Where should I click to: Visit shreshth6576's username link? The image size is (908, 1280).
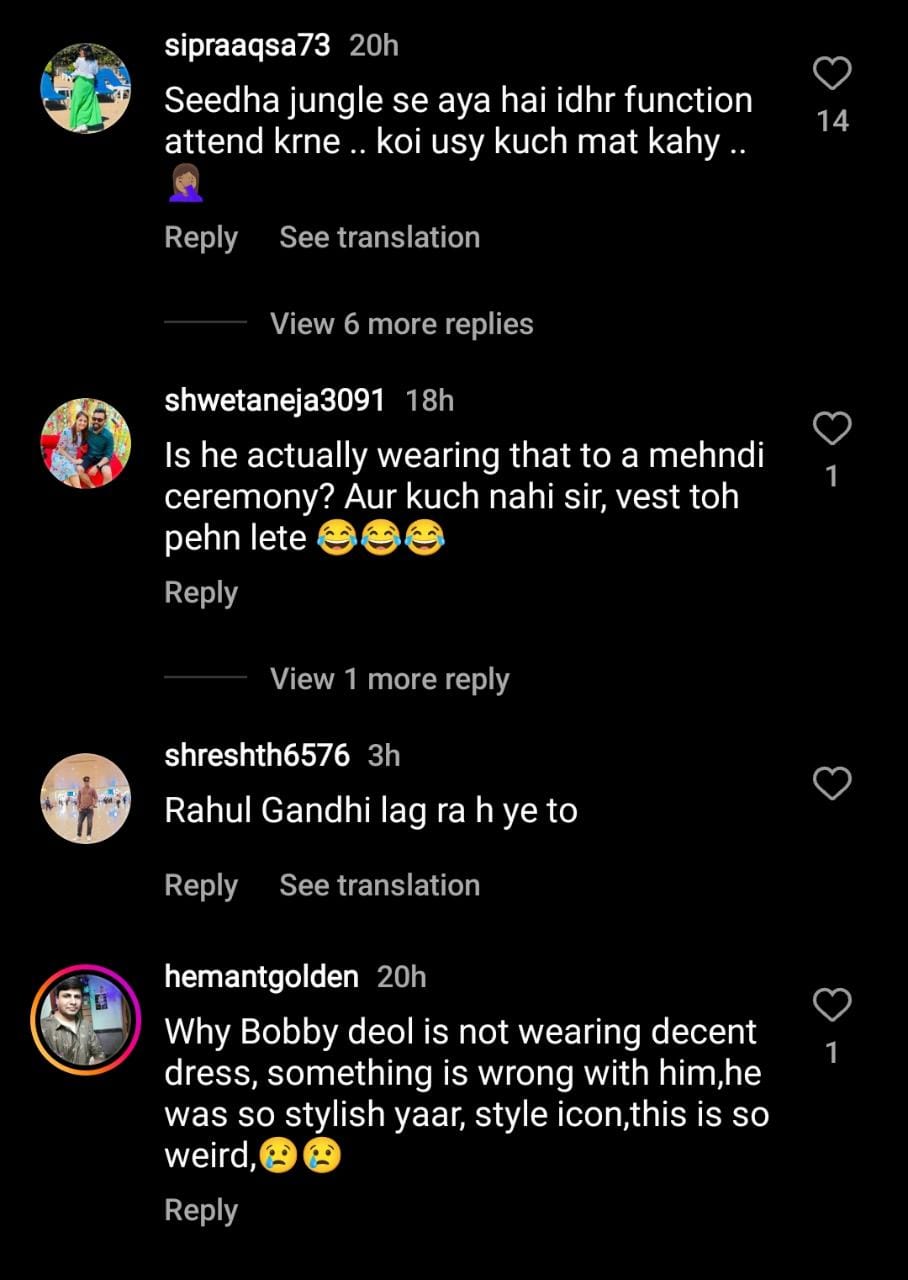tap(257, 756)
